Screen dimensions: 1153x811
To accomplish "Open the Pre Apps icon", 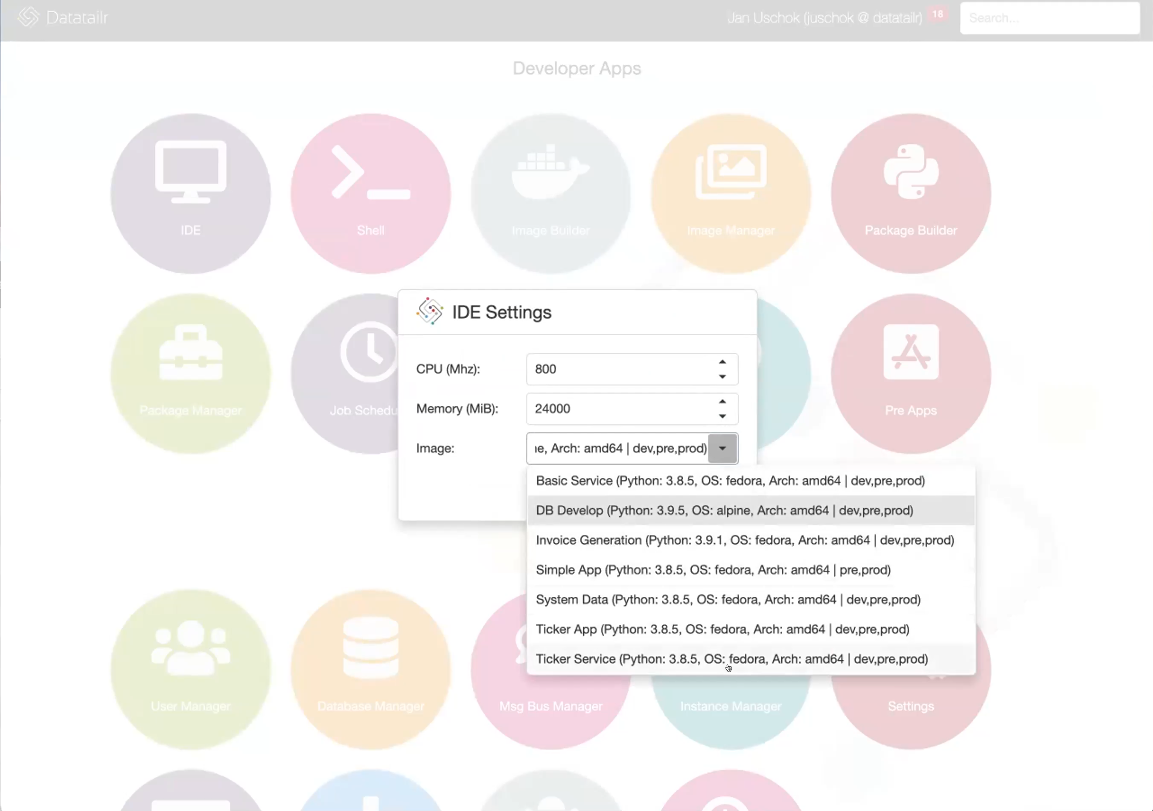I will [x=911, y=374].
